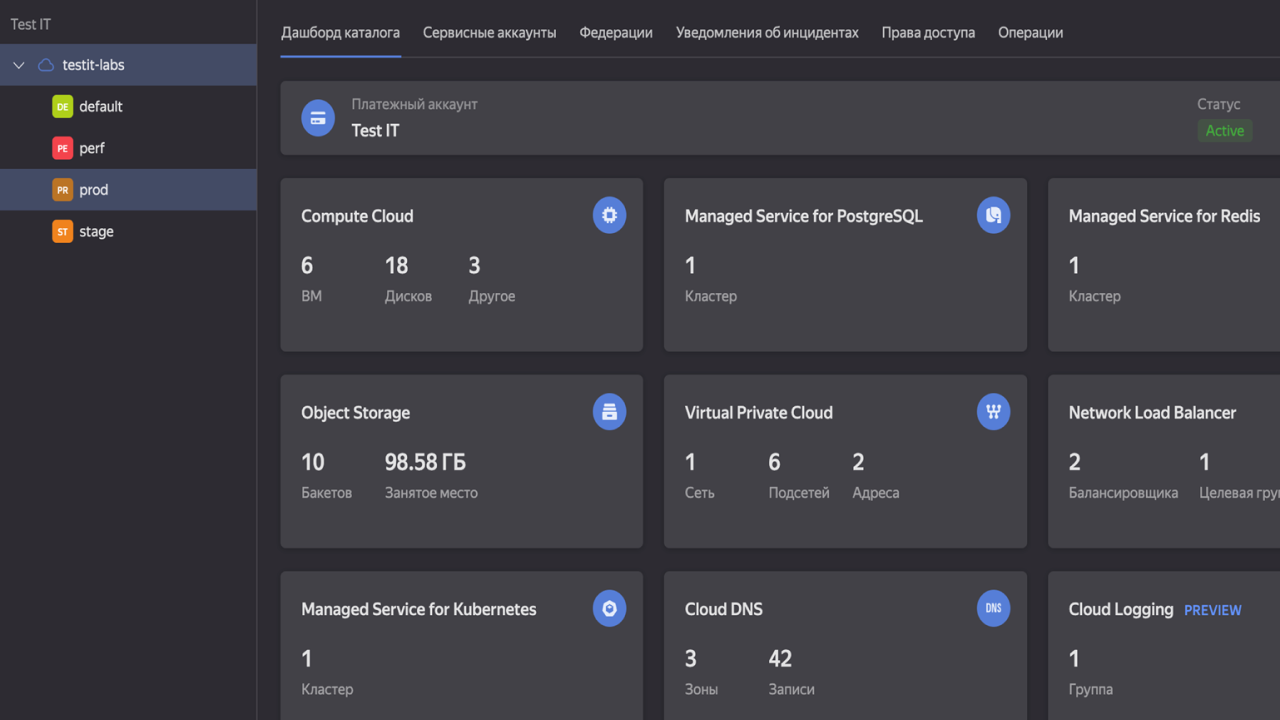The image size is (1280, 720).
Task: Open the Test IT billing account link
Action: click(375, 130)
